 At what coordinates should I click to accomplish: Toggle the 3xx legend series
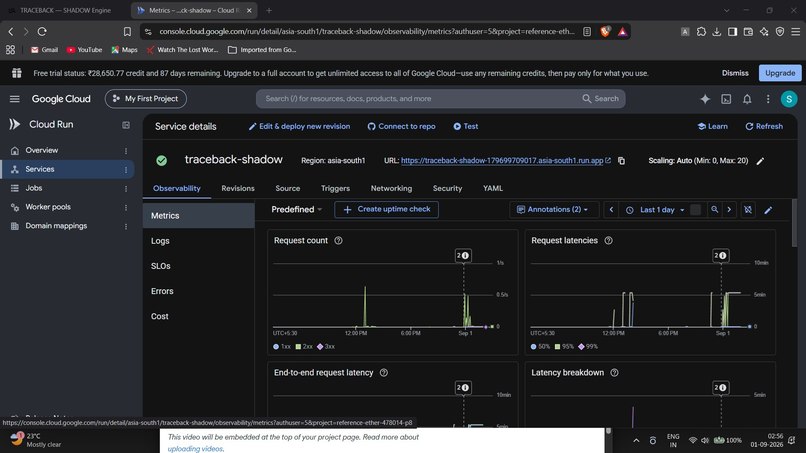coord(326,347)
